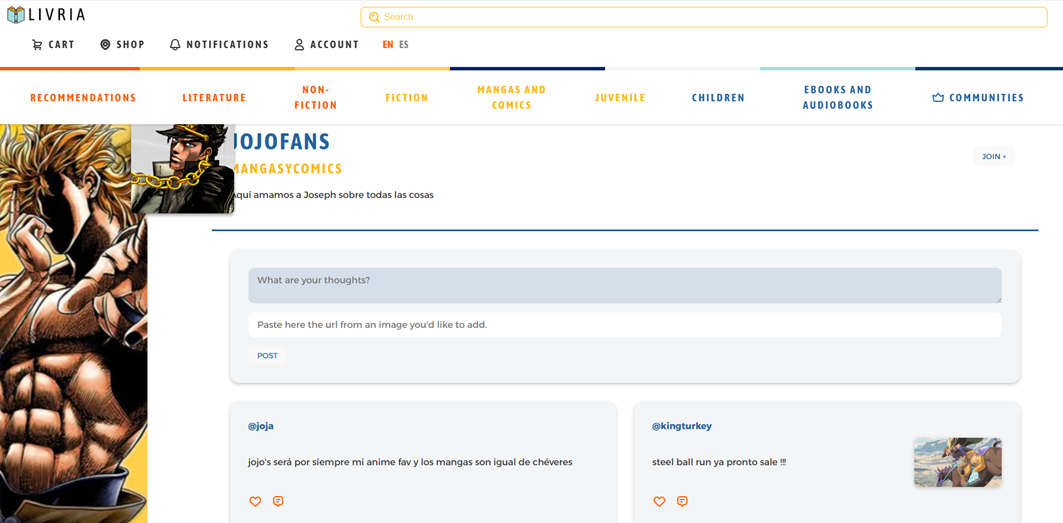Screen dimensions: 1063x523
Task: Open the Mangas and Comics category
Action: click(x=512, y=98)
